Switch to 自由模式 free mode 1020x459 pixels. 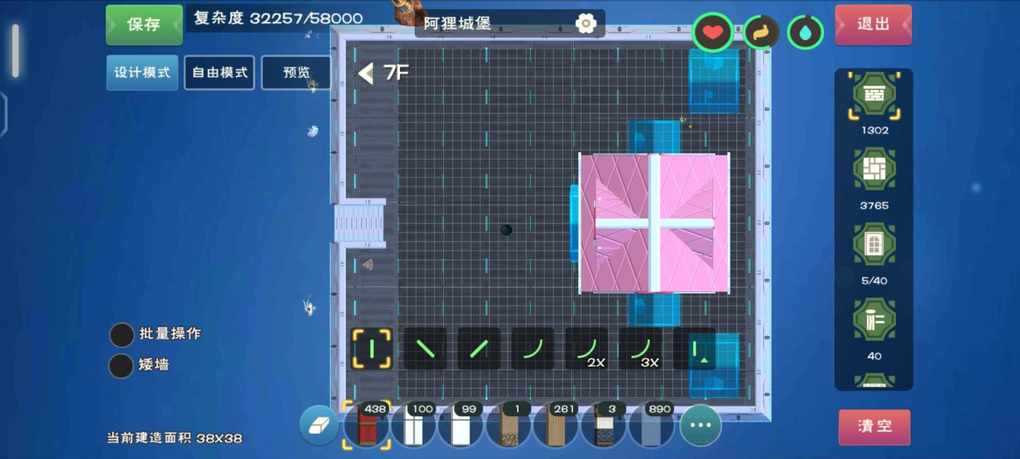[219, 72]
